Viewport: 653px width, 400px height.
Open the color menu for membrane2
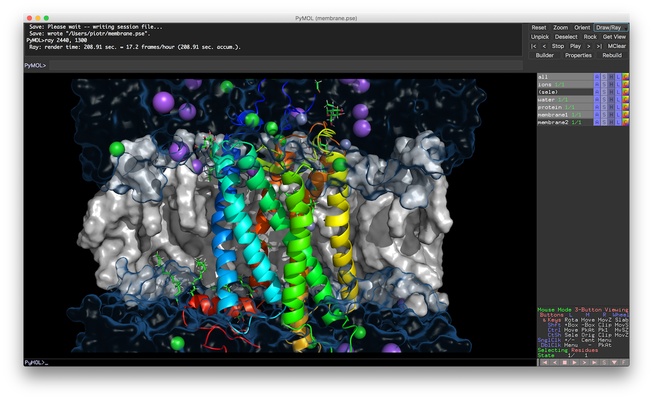click(625, 122)
